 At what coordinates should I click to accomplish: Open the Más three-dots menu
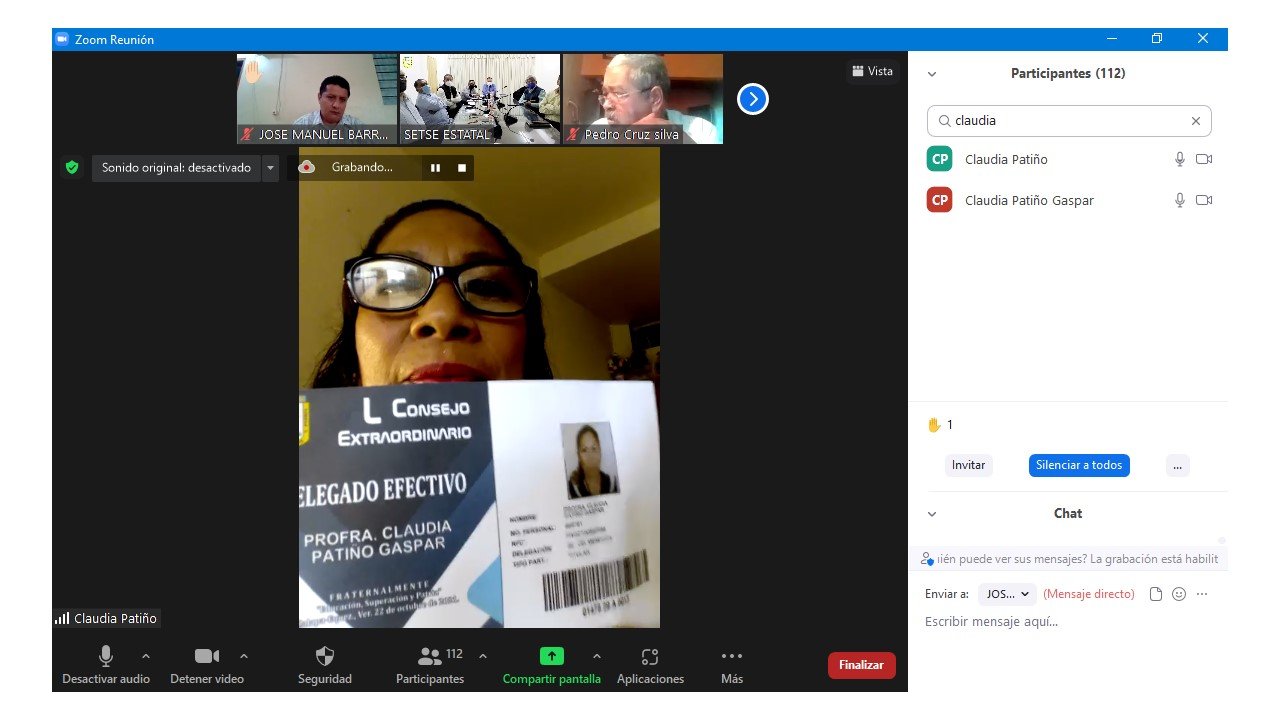tap(732, 656)
